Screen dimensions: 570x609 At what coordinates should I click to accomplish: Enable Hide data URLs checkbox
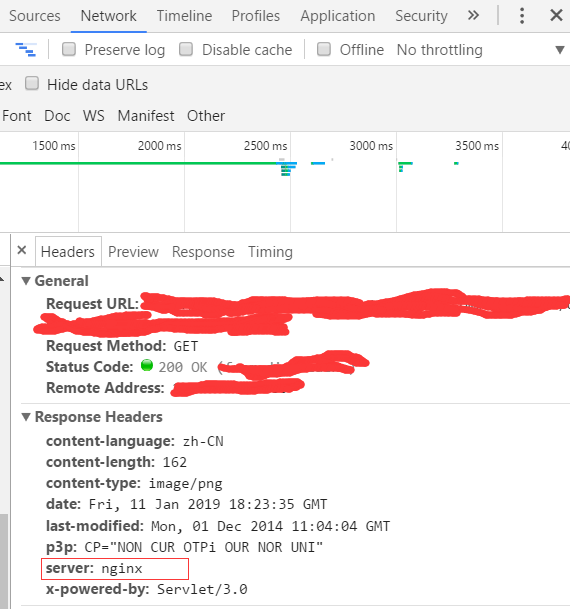pyautogui.click(x=32, y=84)
